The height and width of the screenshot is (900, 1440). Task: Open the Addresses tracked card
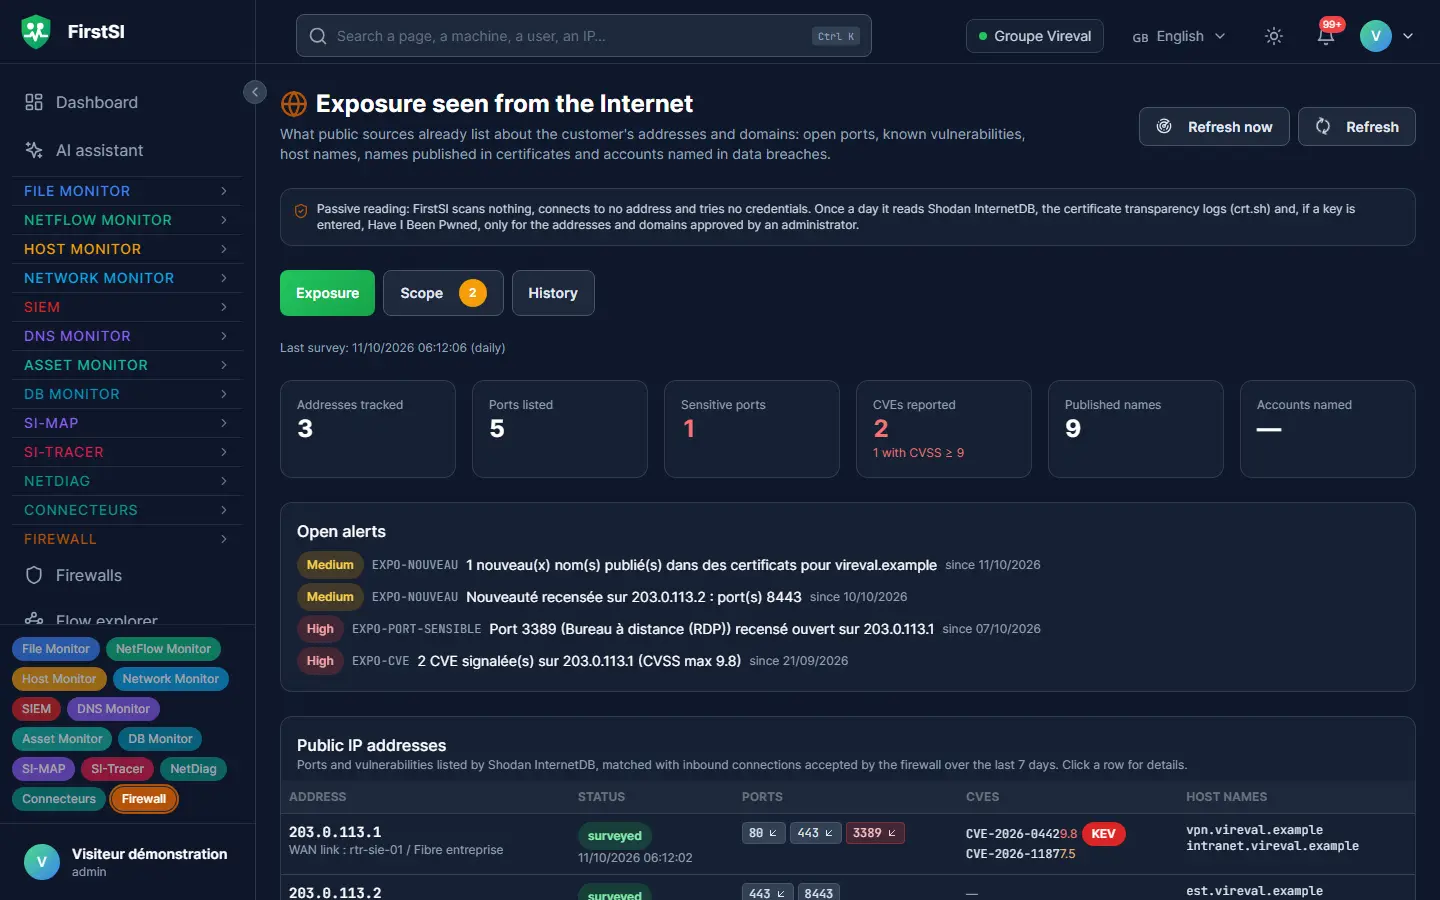[368, 429]
